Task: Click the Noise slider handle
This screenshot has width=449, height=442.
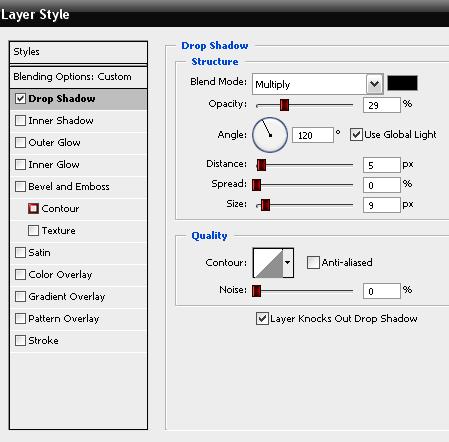Action: tap(256, 291)
